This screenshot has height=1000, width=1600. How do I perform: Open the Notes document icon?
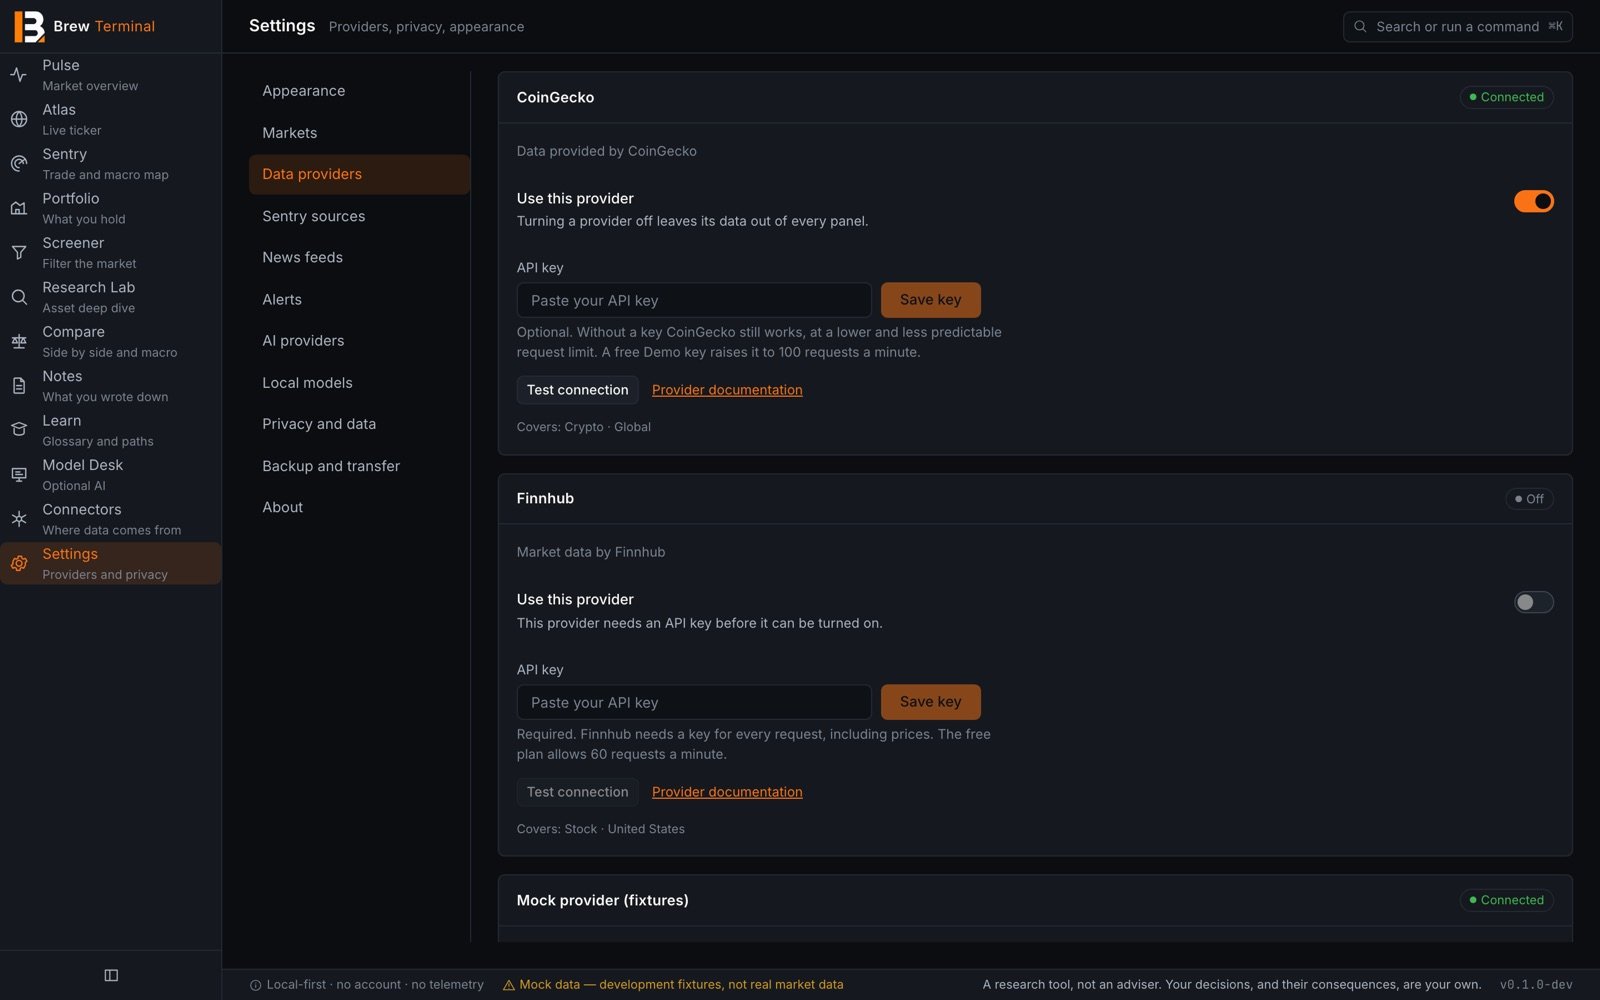[x=19, y=386]
